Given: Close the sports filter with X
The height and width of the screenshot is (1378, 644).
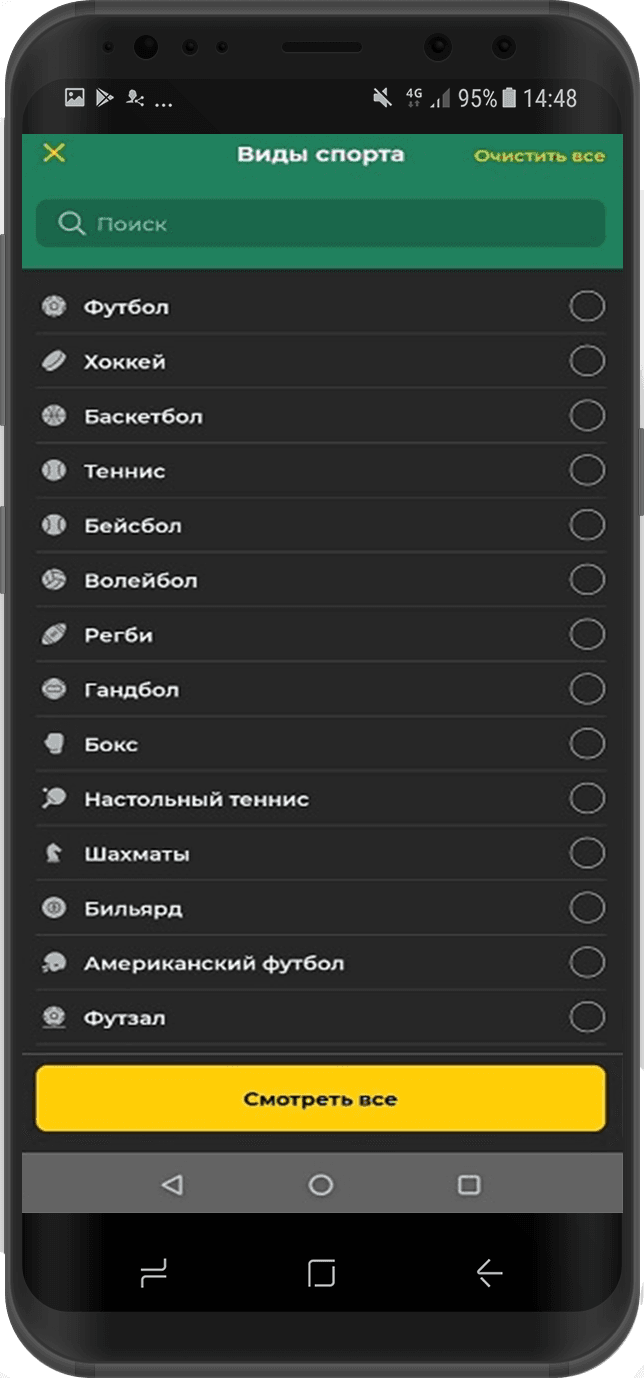Looking at the screenshot, I should (54, 153).
